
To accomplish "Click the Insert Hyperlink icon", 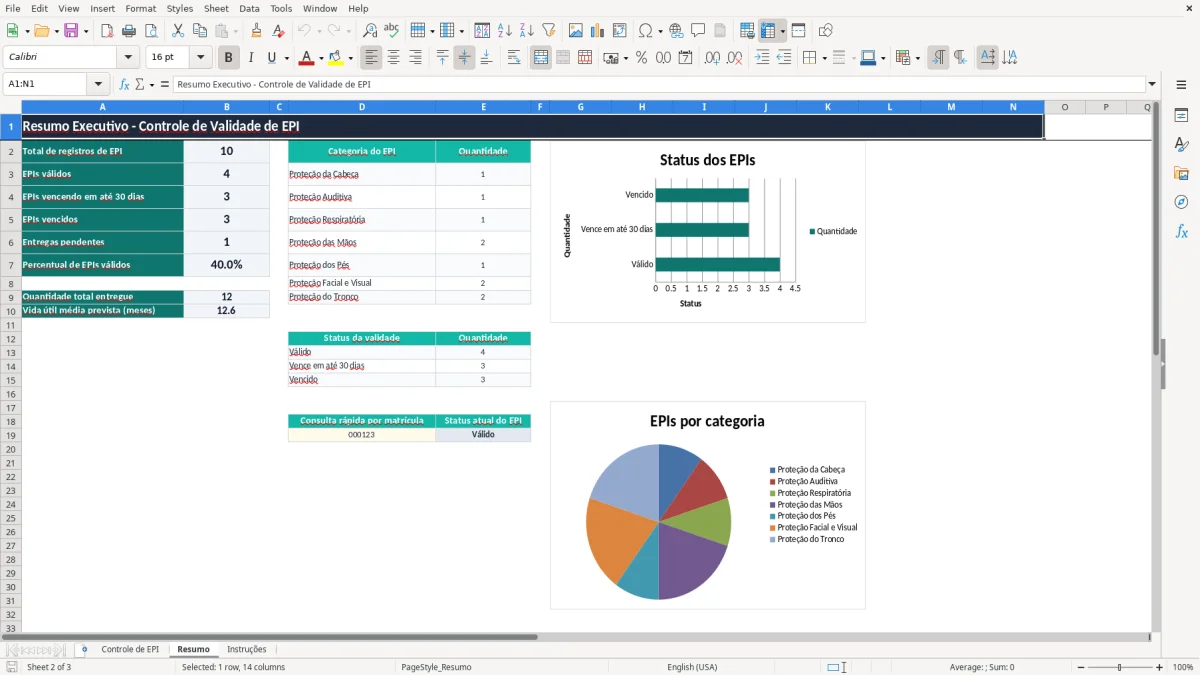I will click(677, 31).
